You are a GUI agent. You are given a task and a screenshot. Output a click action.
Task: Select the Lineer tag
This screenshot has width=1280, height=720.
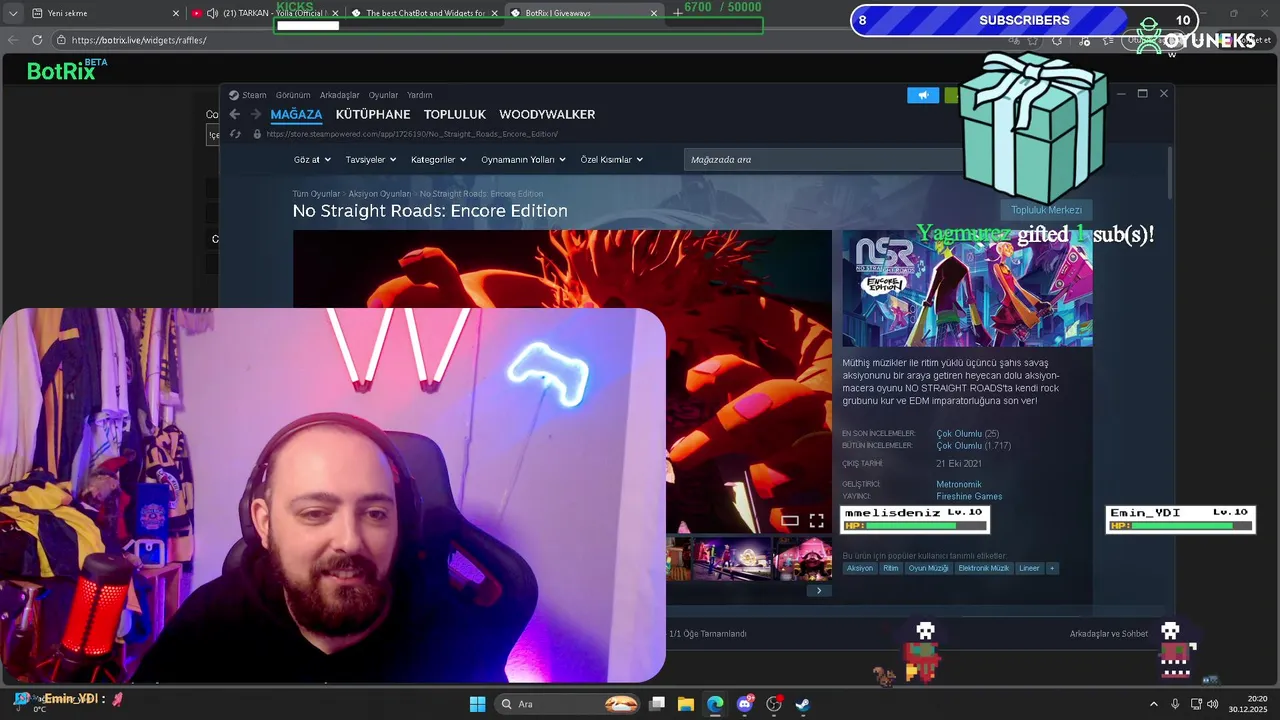click(x=1029, y=568)
